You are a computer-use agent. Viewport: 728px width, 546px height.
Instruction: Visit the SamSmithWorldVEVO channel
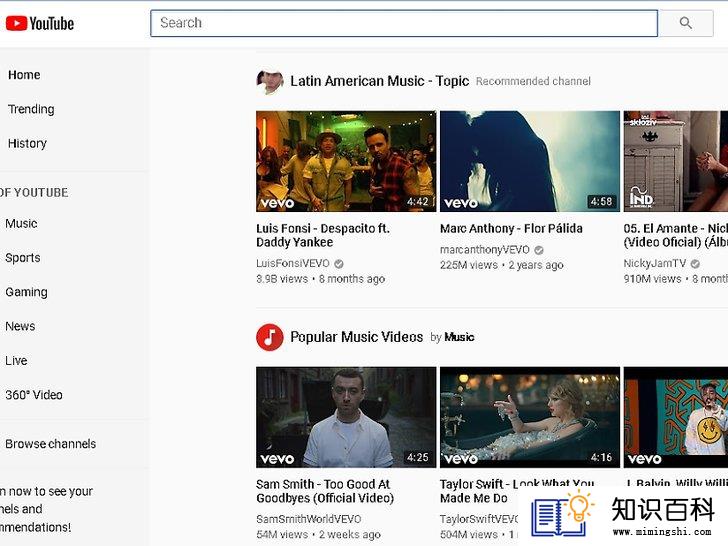(x=309, y=519)
